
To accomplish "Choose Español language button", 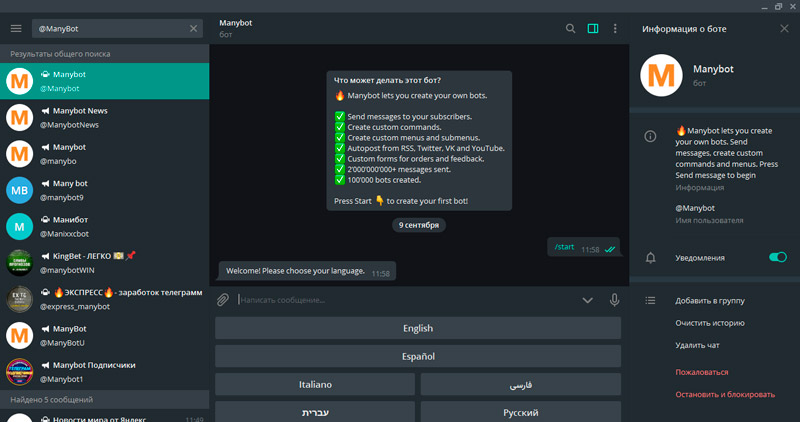I will tap(418, 356).
